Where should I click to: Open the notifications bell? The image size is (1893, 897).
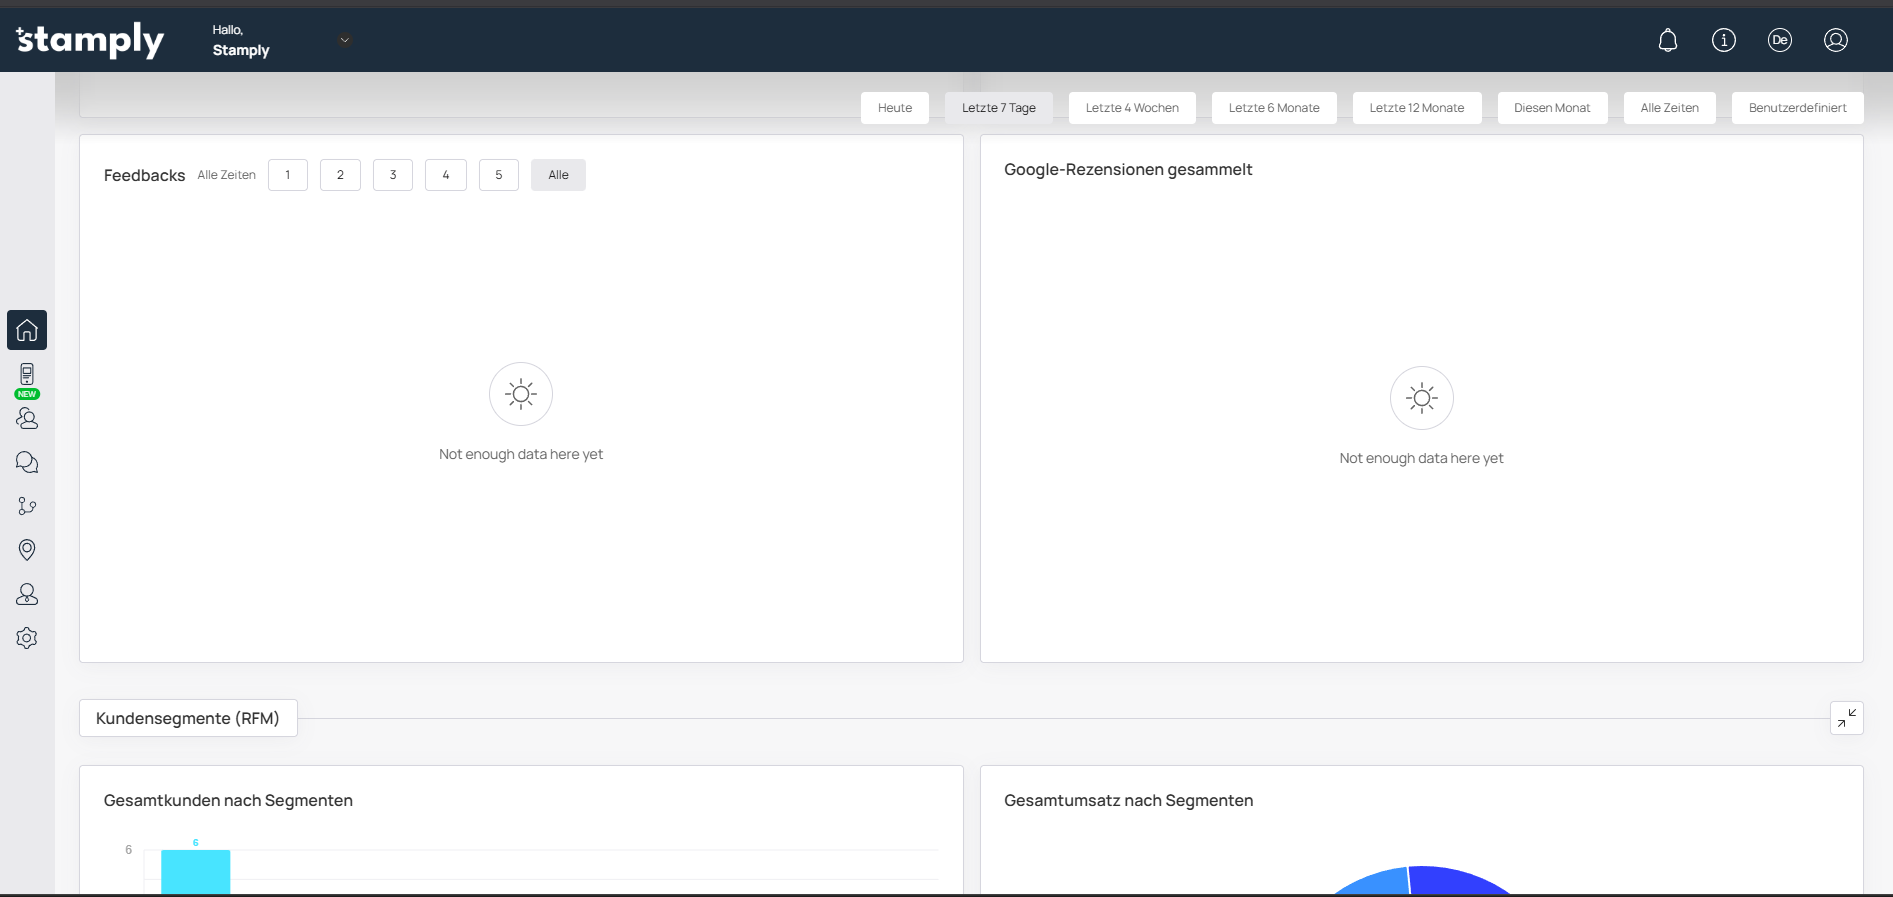(x=1668, y=40)
